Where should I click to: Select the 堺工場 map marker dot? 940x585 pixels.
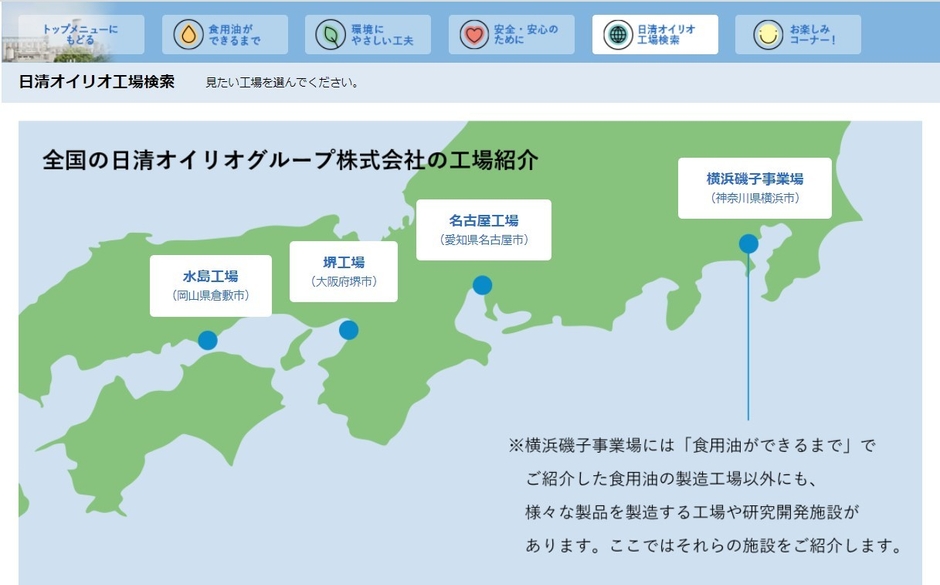tap(349, 329)
